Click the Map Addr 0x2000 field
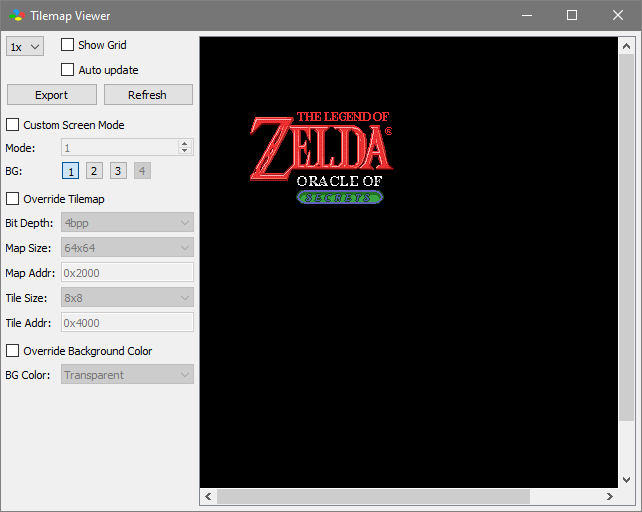This screenshot has width=642, height=512. (127, 273)
